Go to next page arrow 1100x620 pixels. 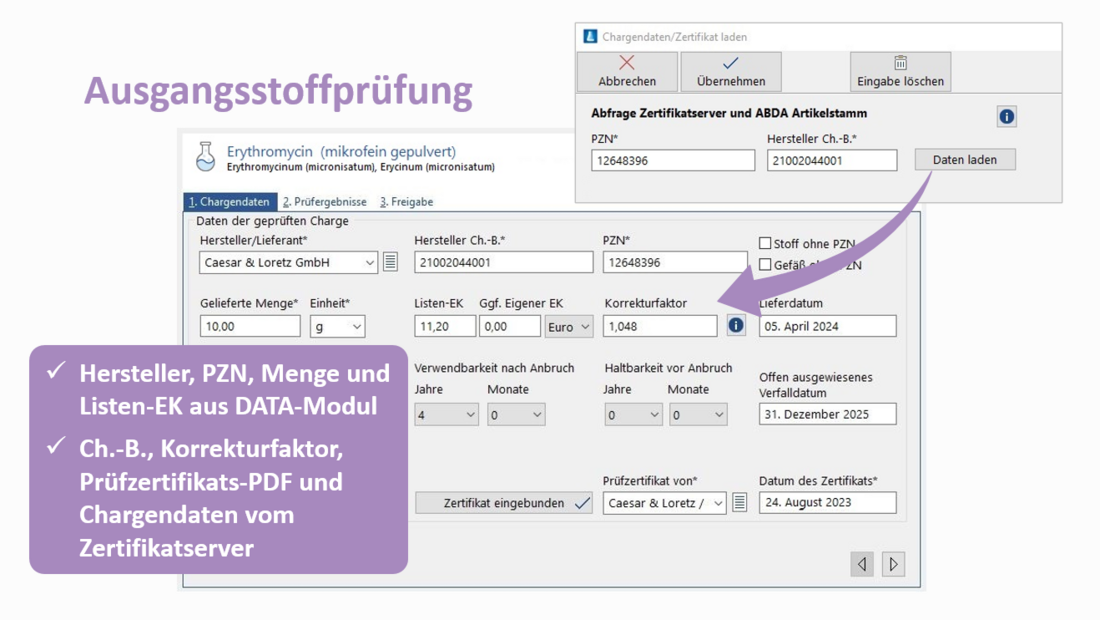(x=893, y=564)
